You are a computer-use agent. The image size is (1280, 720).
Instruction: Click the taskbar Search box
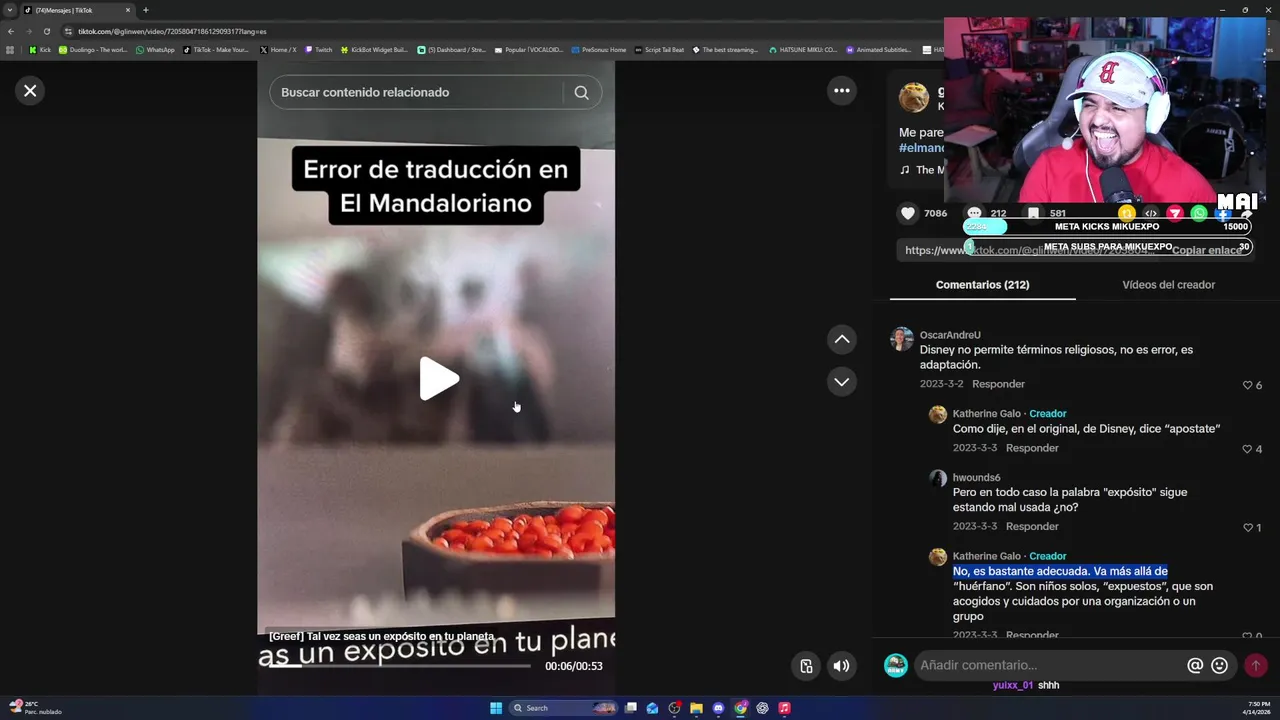click(x=565, y=708)
